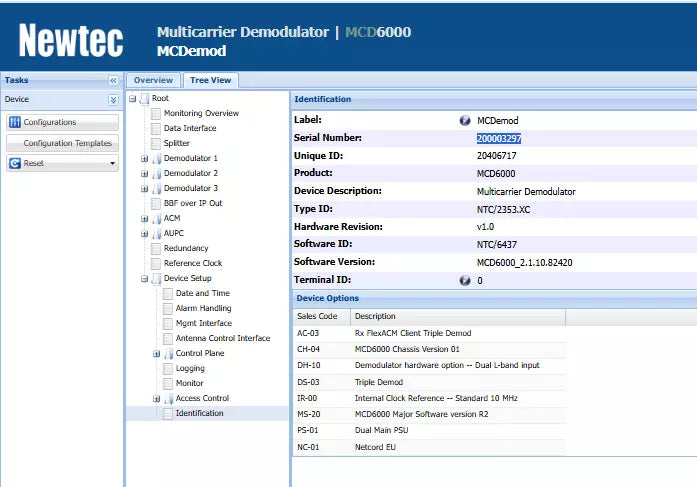Image resolution: width=697 pixels, height=487 pixels.
Task: Open Data Interface tree item
Action: (x=190, y=128)
